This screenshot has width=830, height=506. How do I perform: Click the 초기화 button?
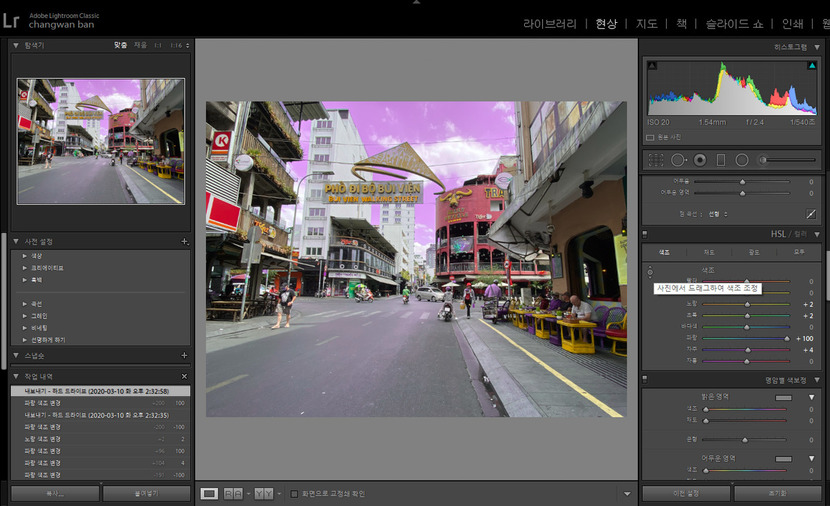778,493
